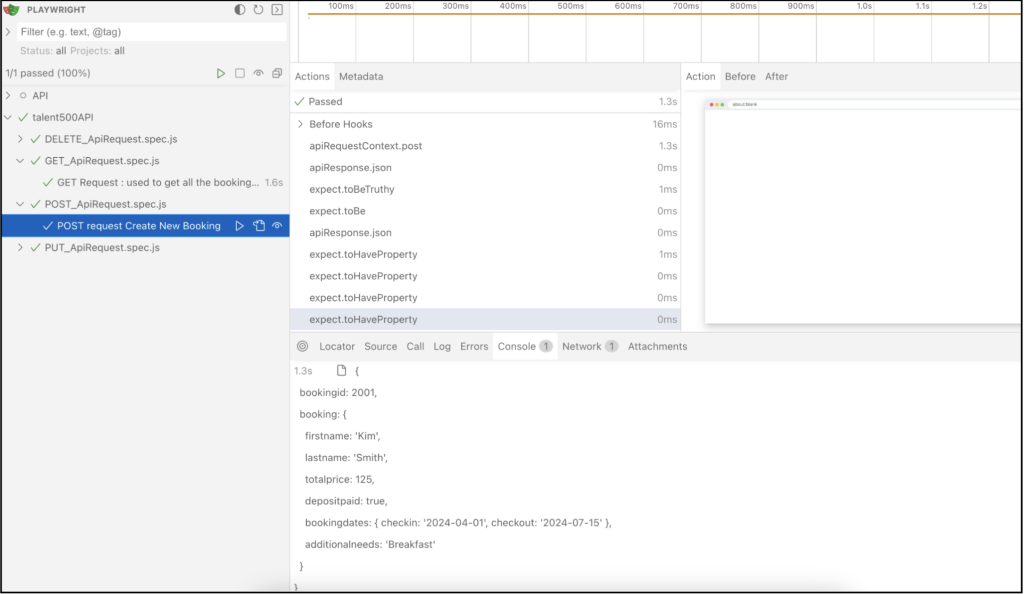Expand the PUT_ApiRequest.spec.js file
The image size is (1024, 594).
20,247
